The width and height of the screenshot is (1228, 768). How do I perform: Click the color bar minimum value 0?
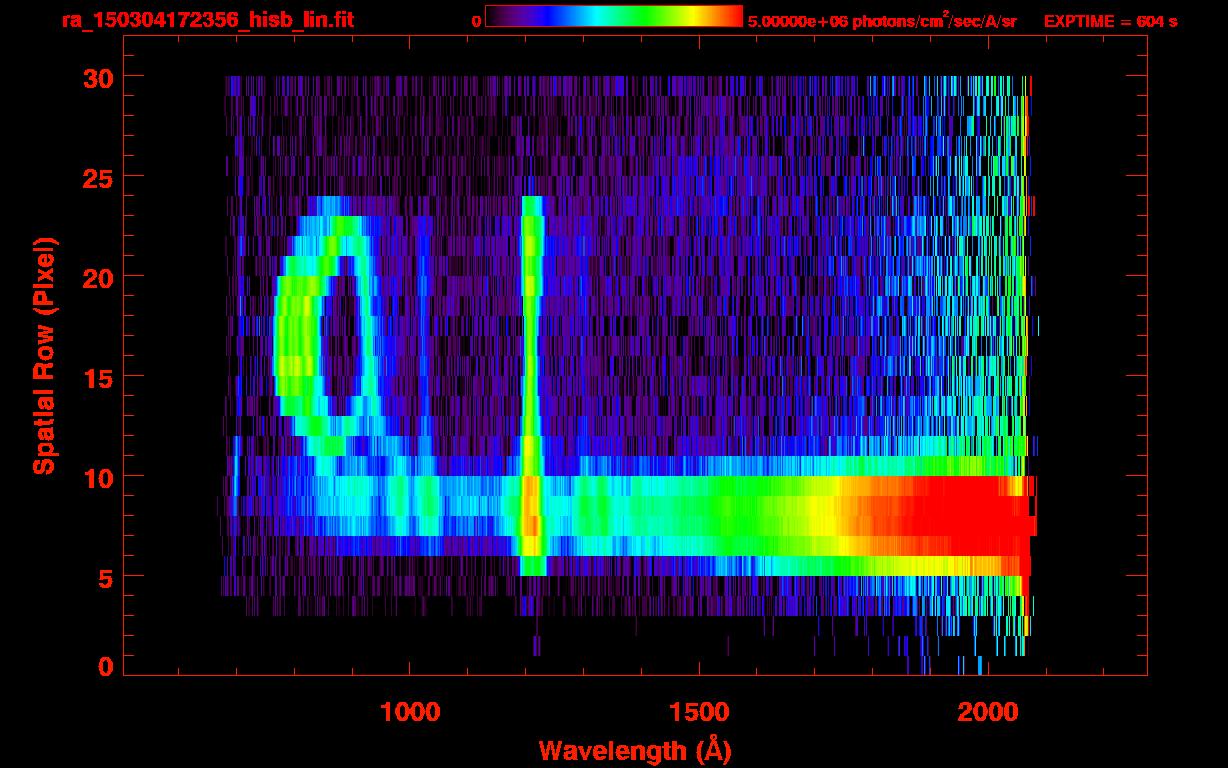coord(477,20)
